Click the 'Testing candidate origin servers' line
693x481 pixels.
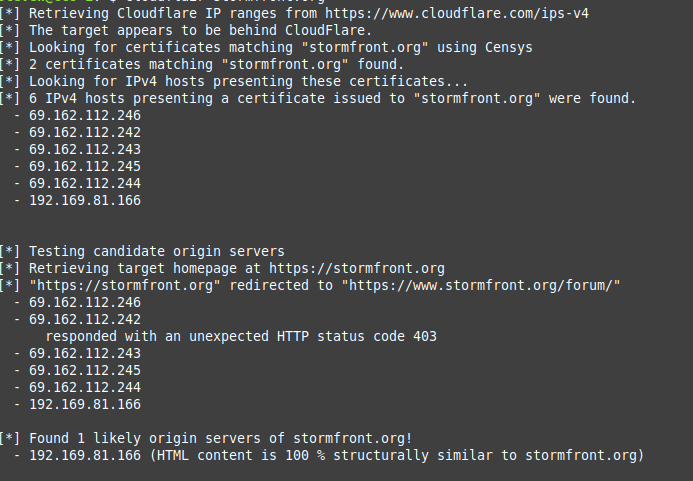[x=142, y=252]
